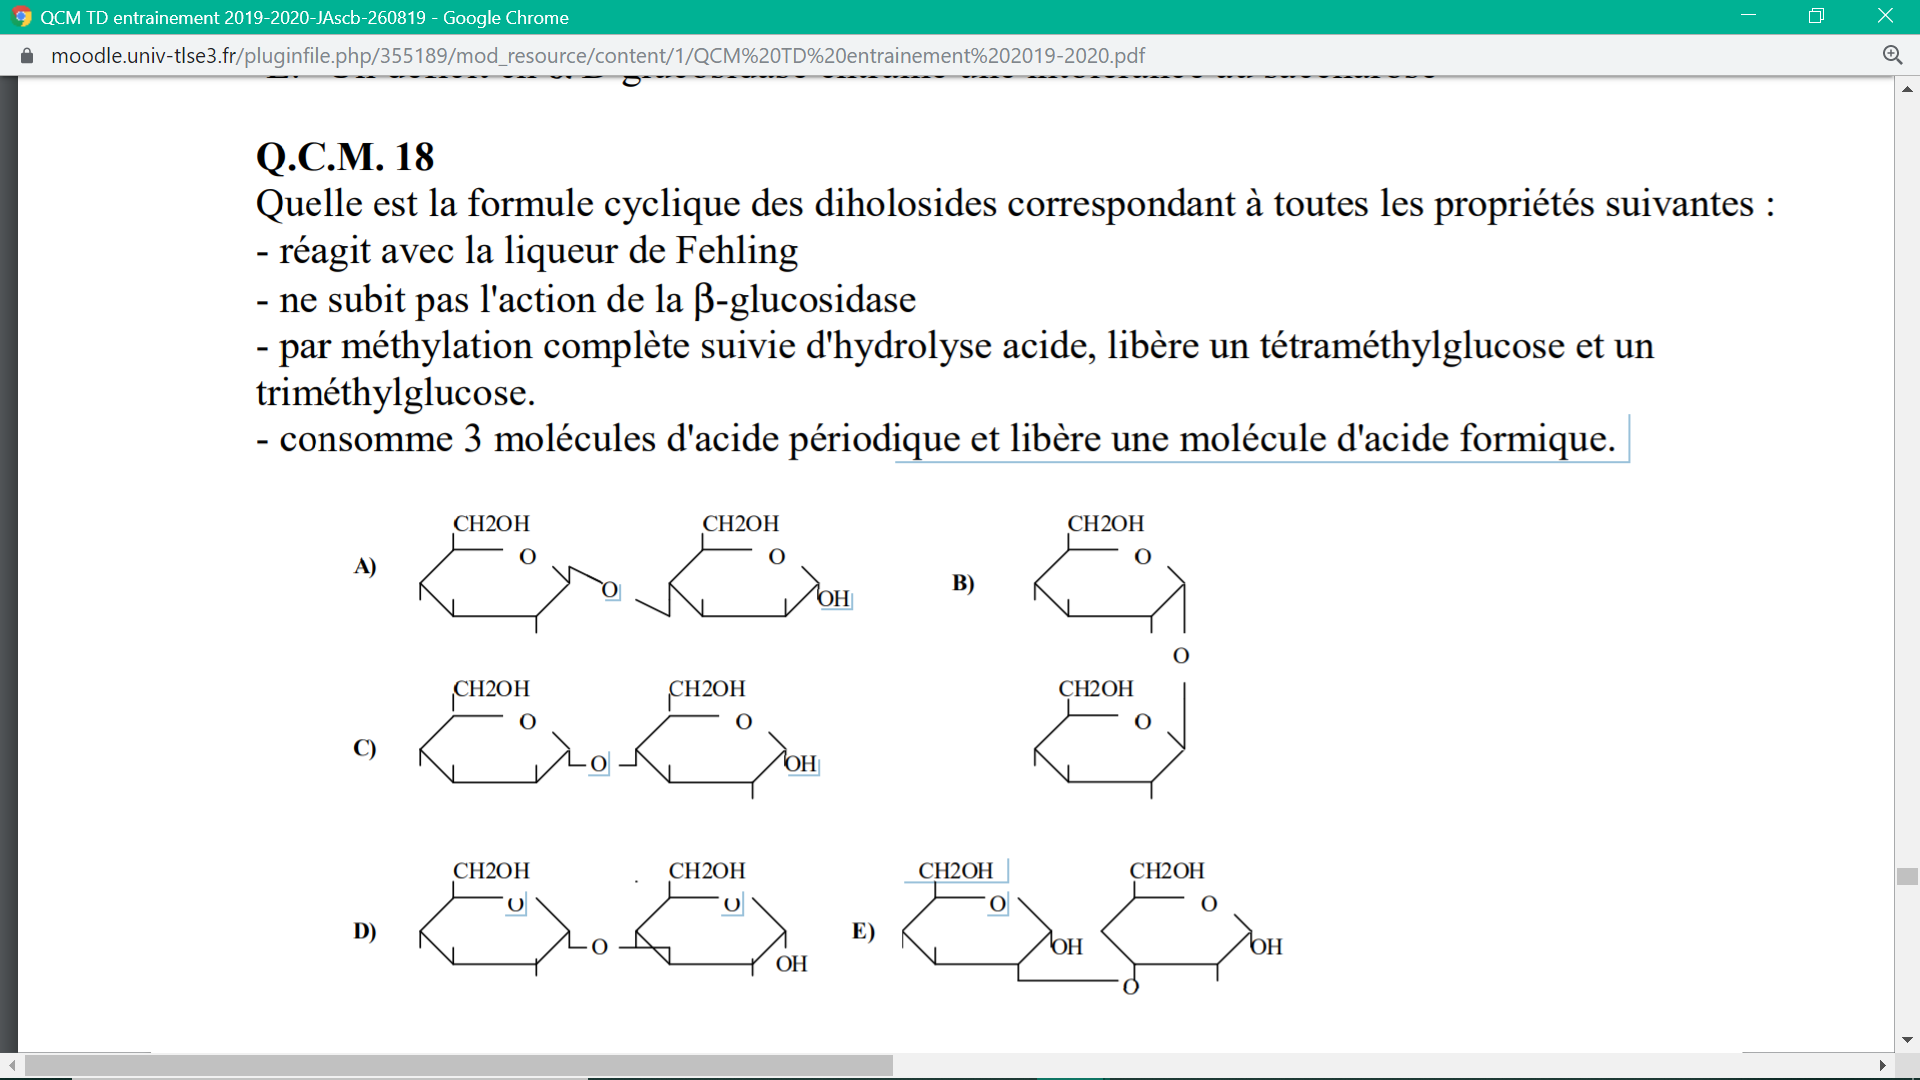1920x1080 pixels.
Task: Click the zoom magnifier icon in address bar
Action: [x=1892, y=56]
